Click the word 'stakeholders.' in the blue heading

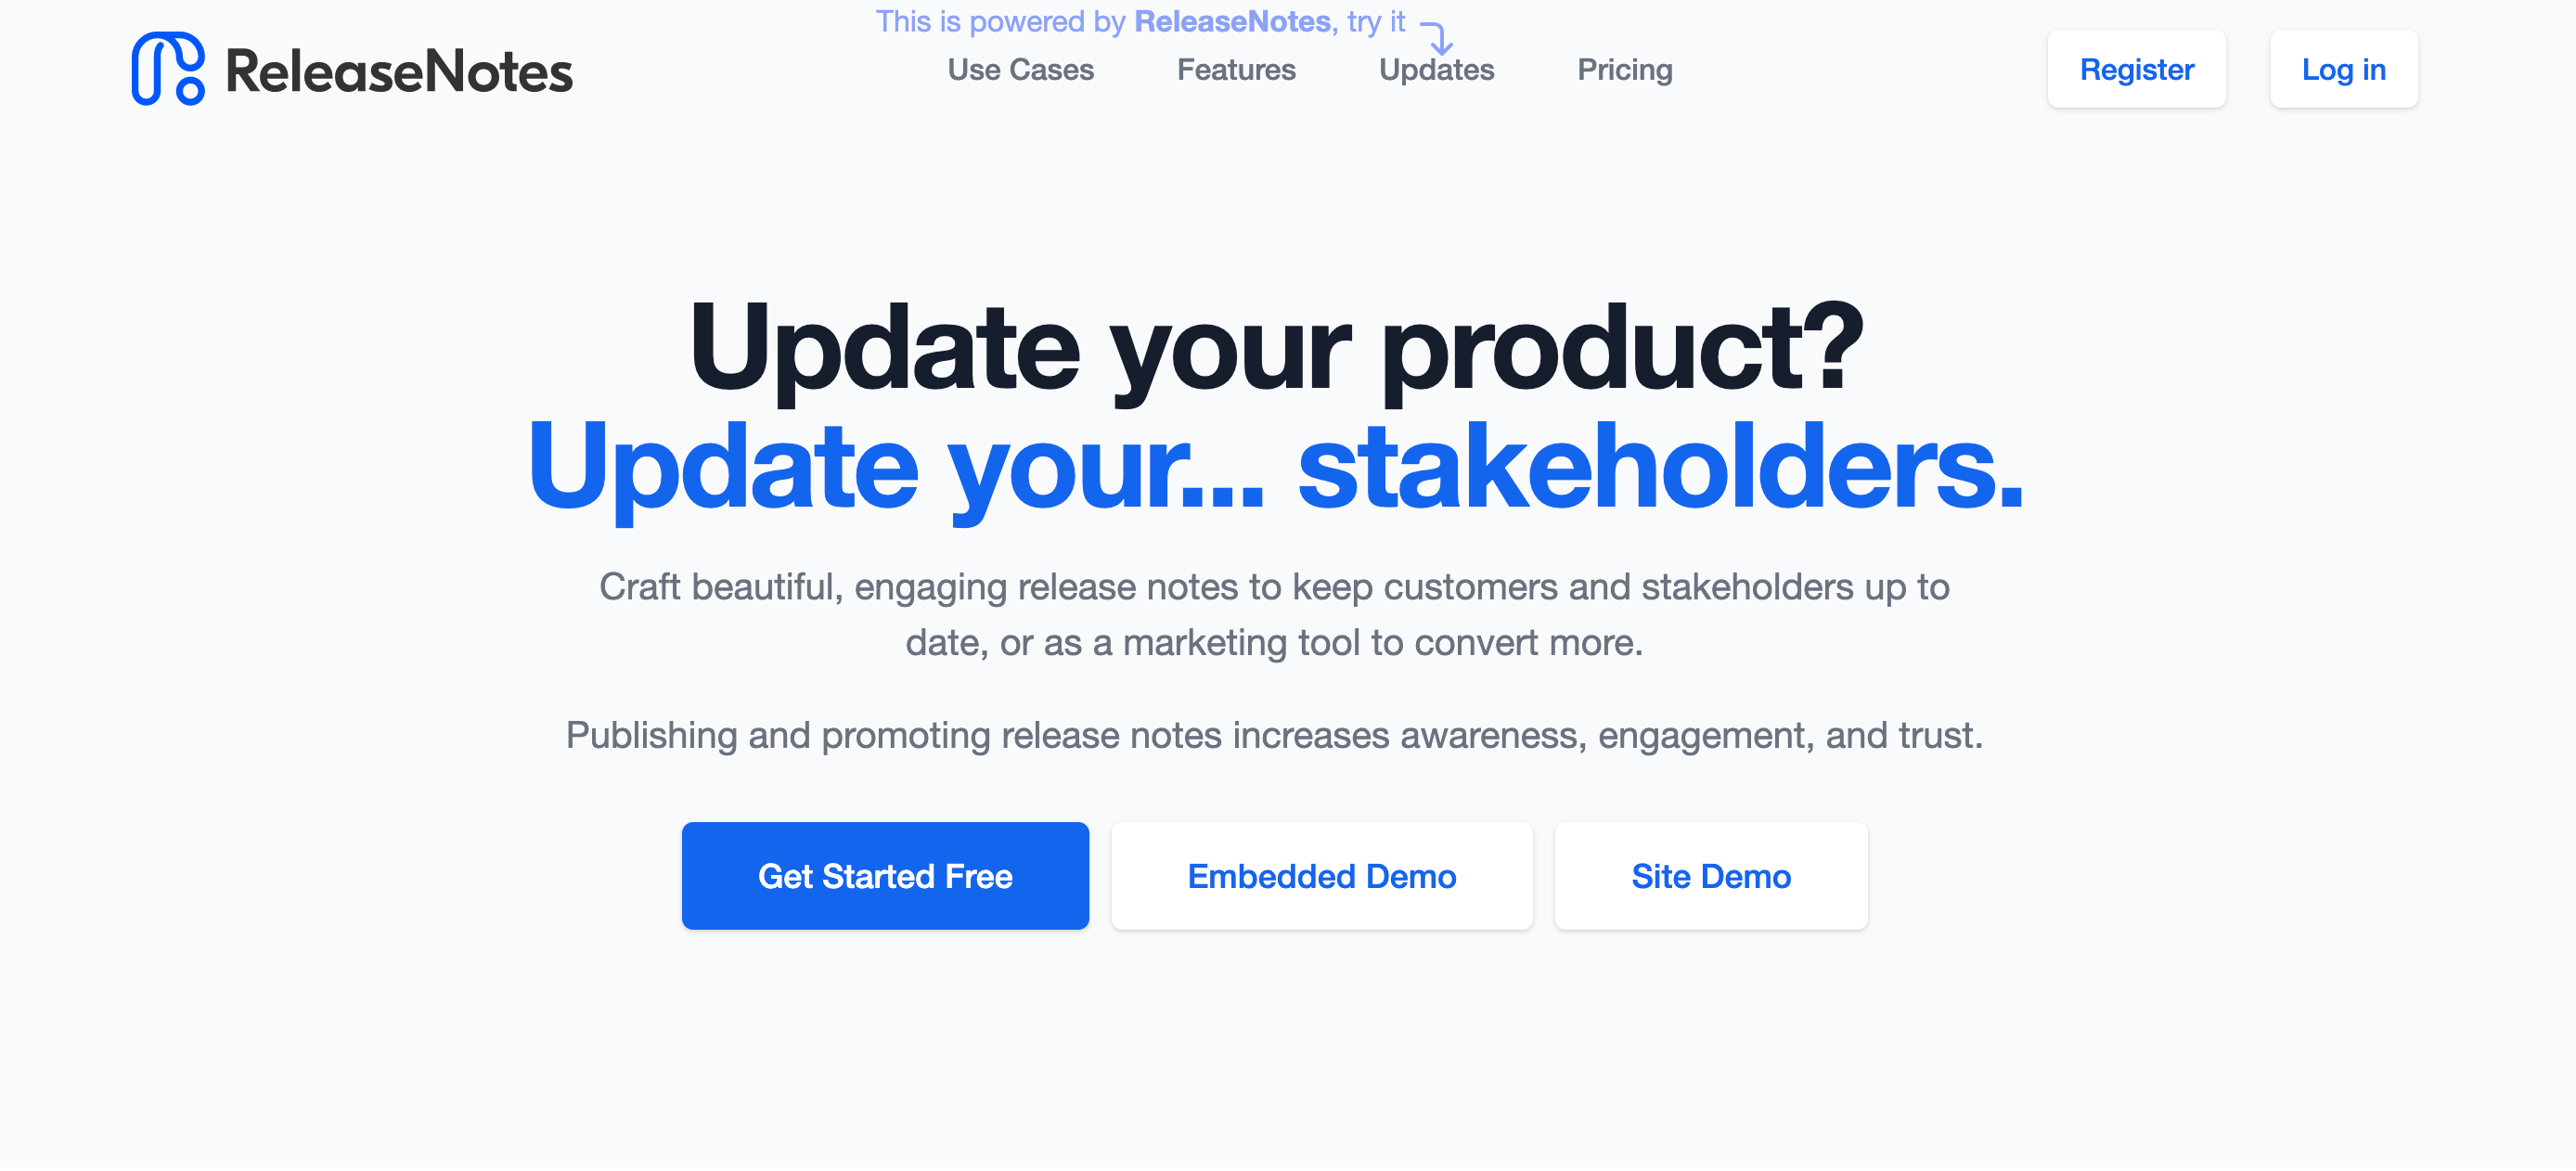[x=1661, y=466]
